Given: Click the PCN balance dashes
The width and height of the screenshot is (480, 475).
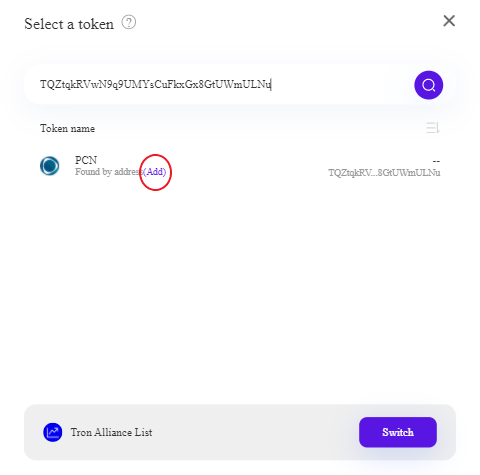Looking at the screenshot, I should pos(436,161).
